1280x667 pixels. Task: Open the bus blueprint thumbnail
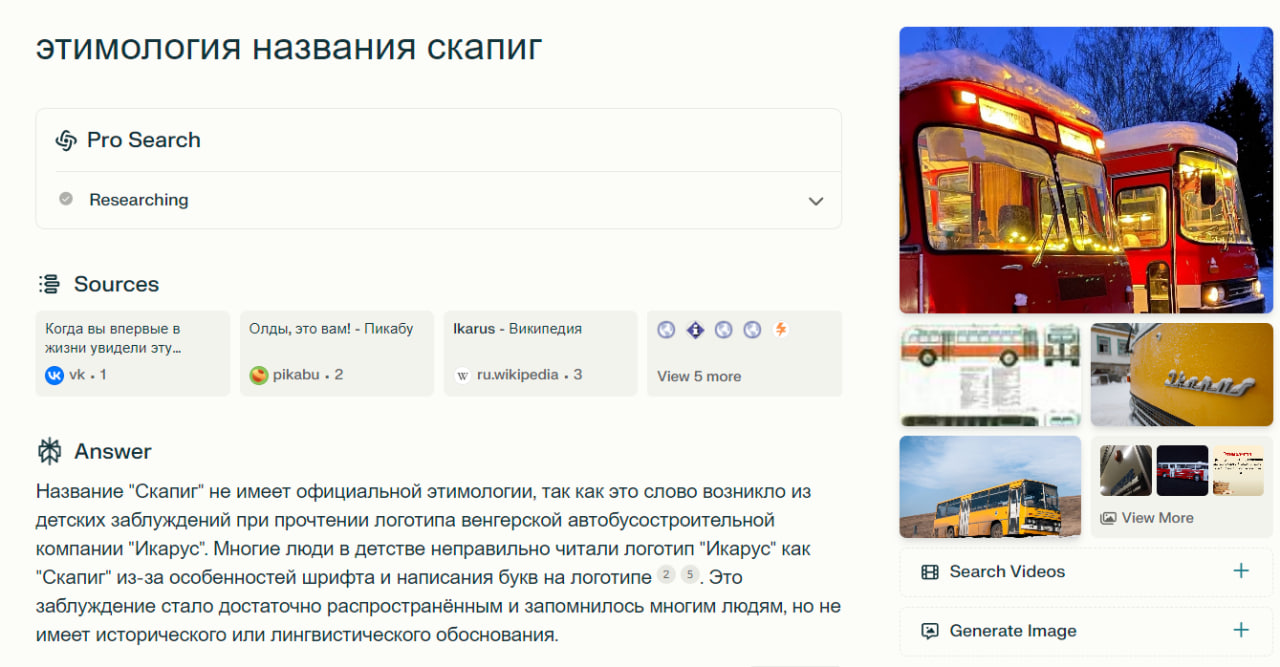tap(990, 375)
